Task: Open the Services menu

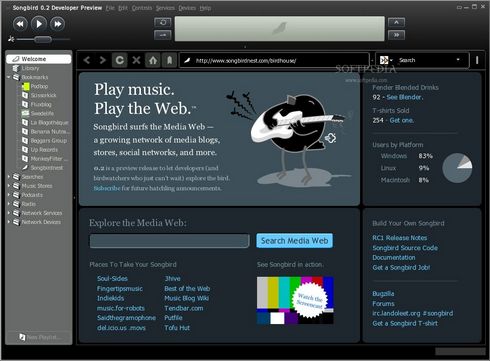Action: coord(165,8)
